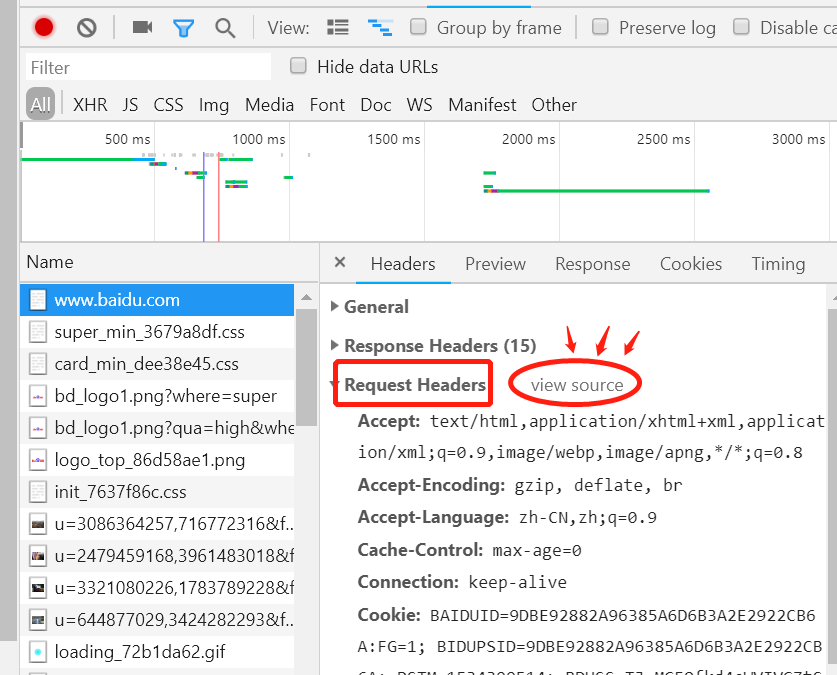Screen dimensions: 837x675
Task: Open the Cookies tab
Action: (x=690, y=264)
